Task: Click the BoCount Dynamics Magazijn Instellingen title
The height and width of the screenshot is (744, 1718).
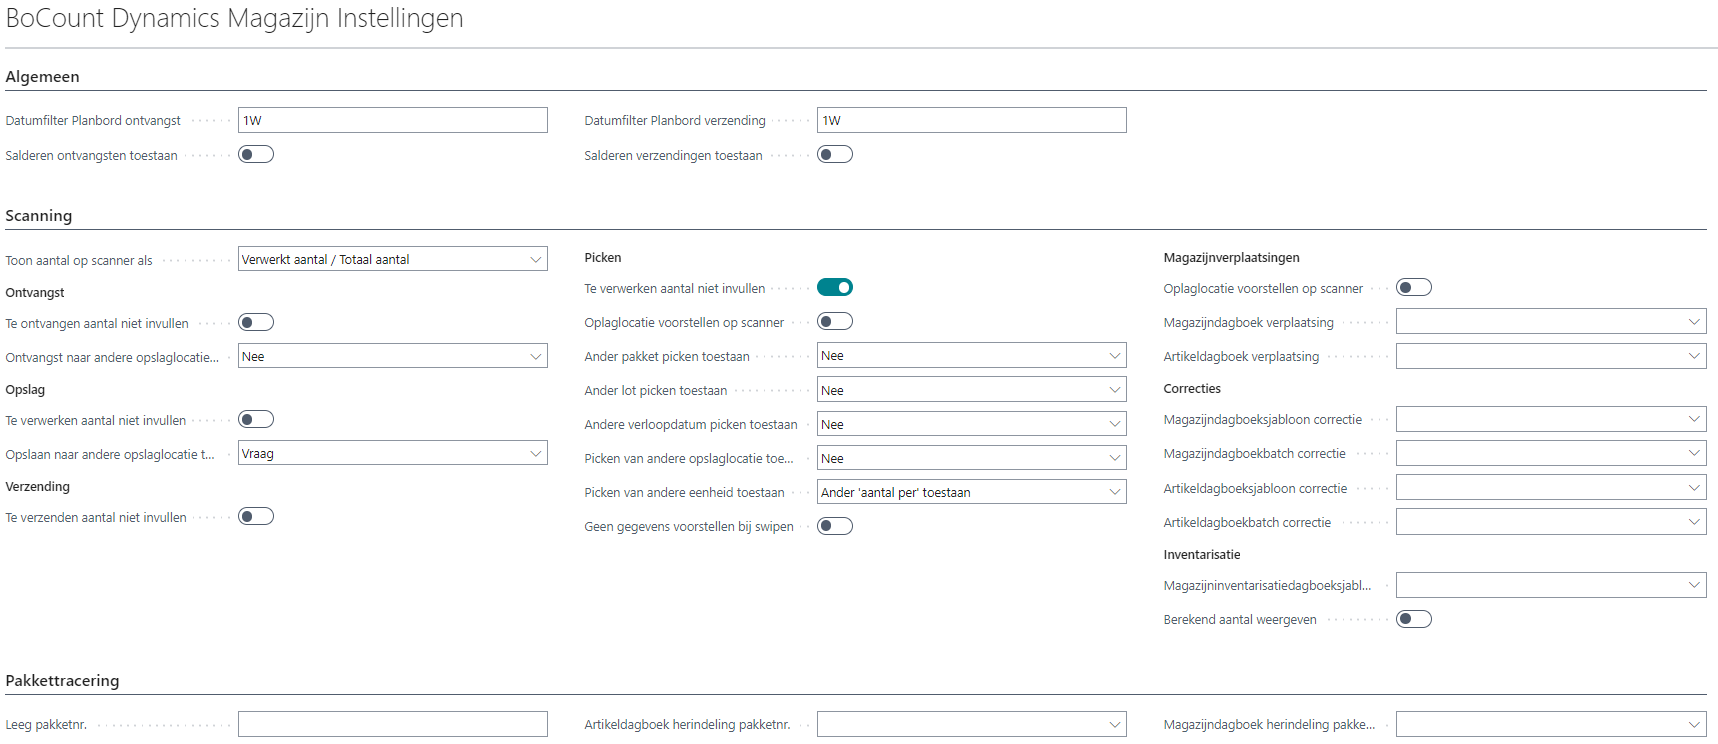Action: pos(234,18)
